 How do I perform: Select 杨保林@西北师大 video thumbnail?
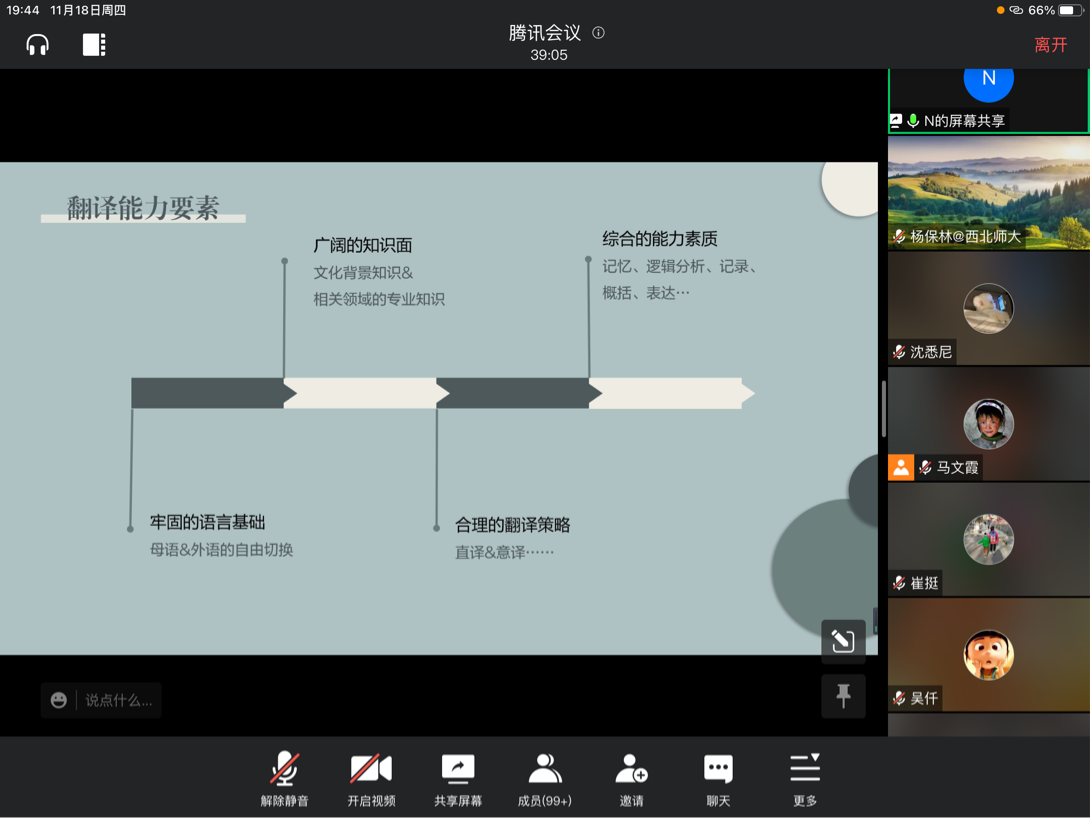coord(988,193)
